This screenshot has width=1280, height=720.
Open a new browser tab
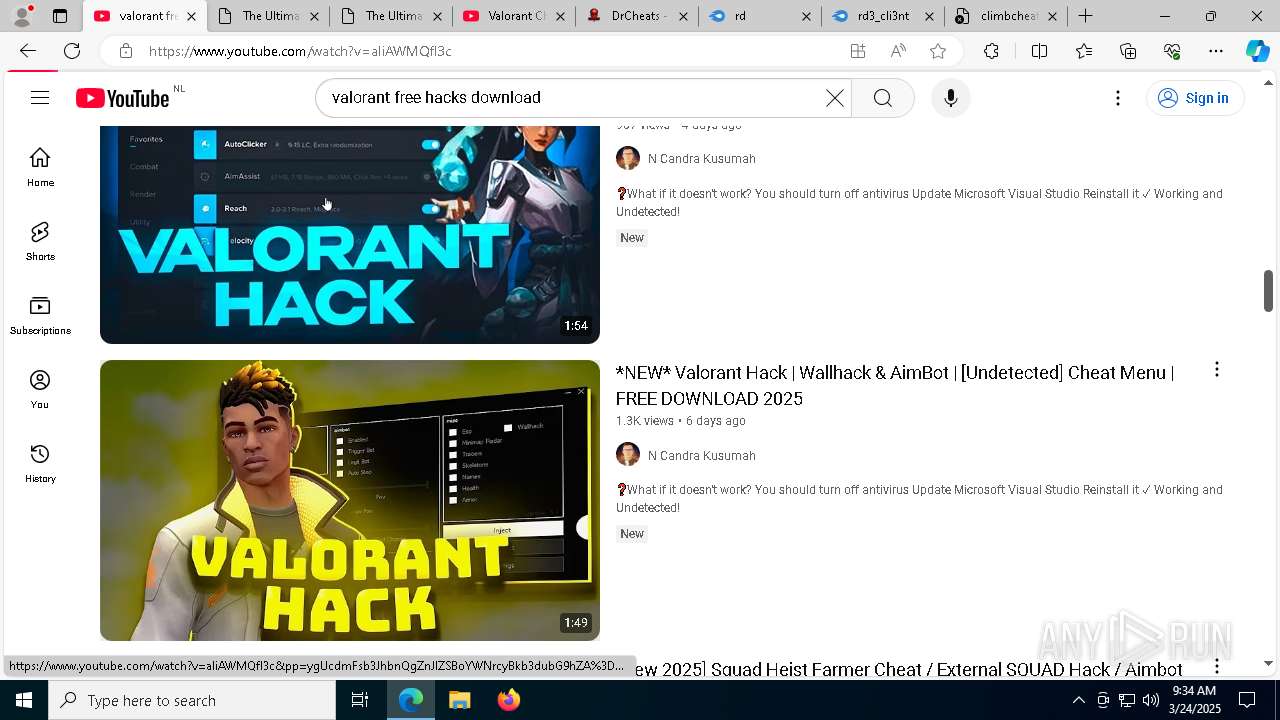[1085, 16]
